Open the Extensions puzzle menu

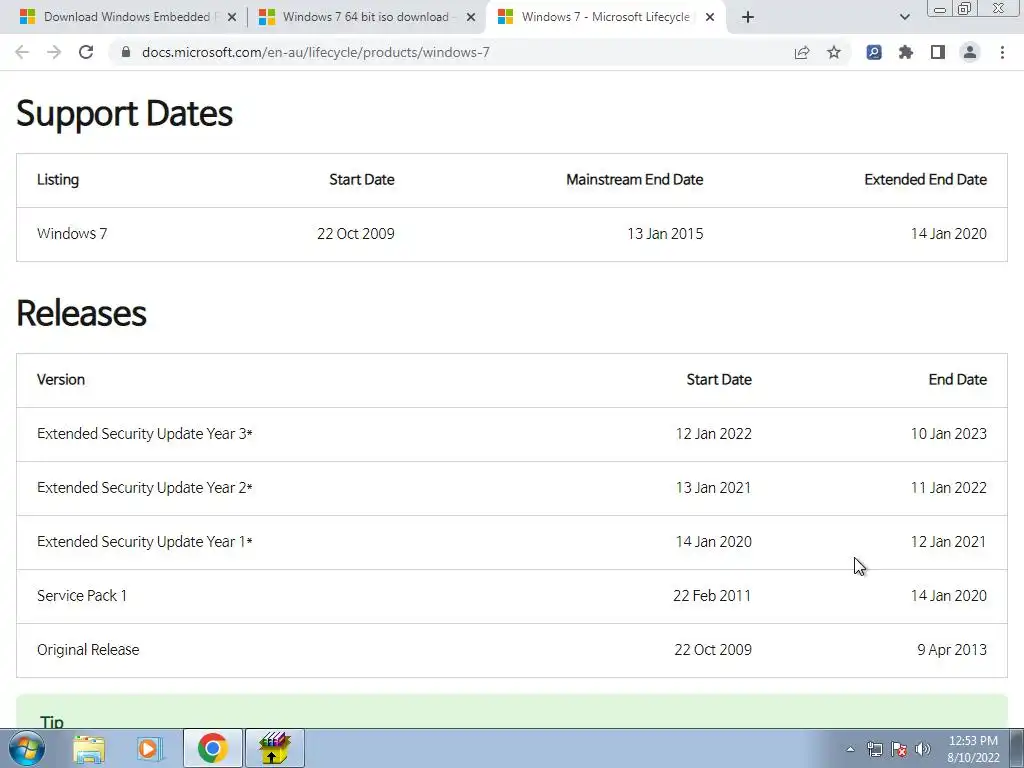(906, 52)
